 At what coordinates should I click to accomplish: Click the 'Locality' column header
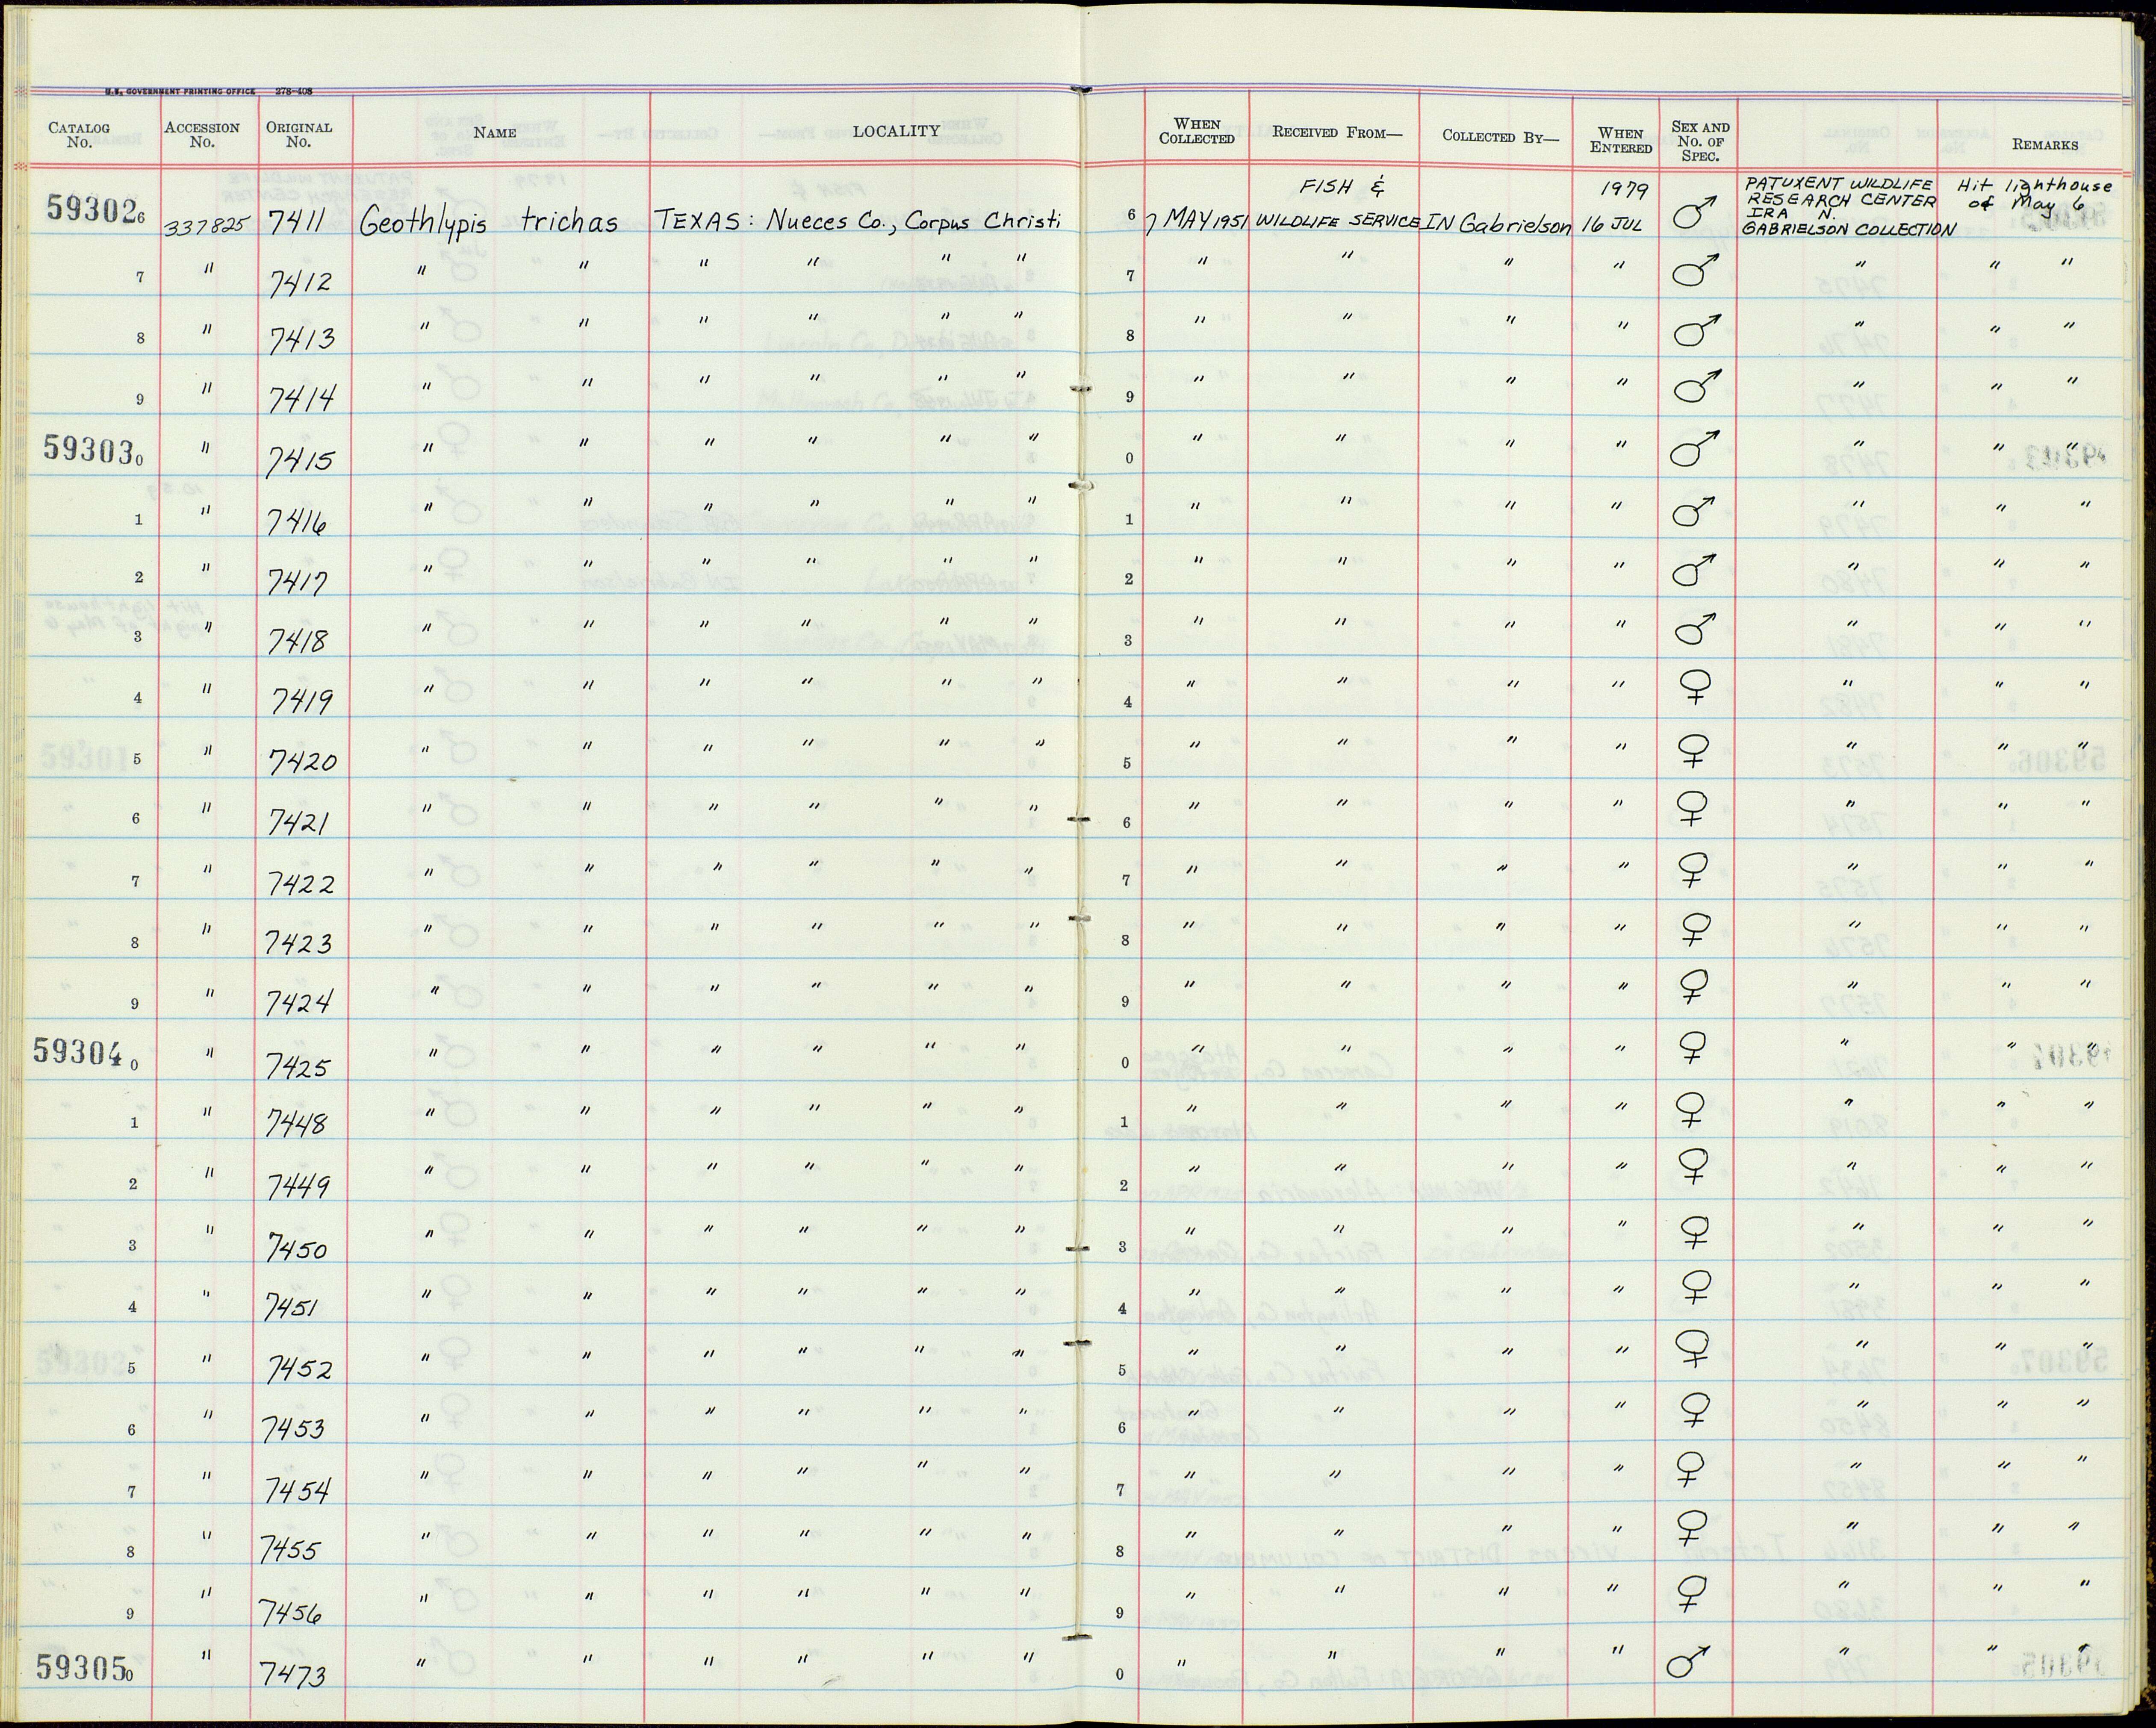click(x=896, y=131)
